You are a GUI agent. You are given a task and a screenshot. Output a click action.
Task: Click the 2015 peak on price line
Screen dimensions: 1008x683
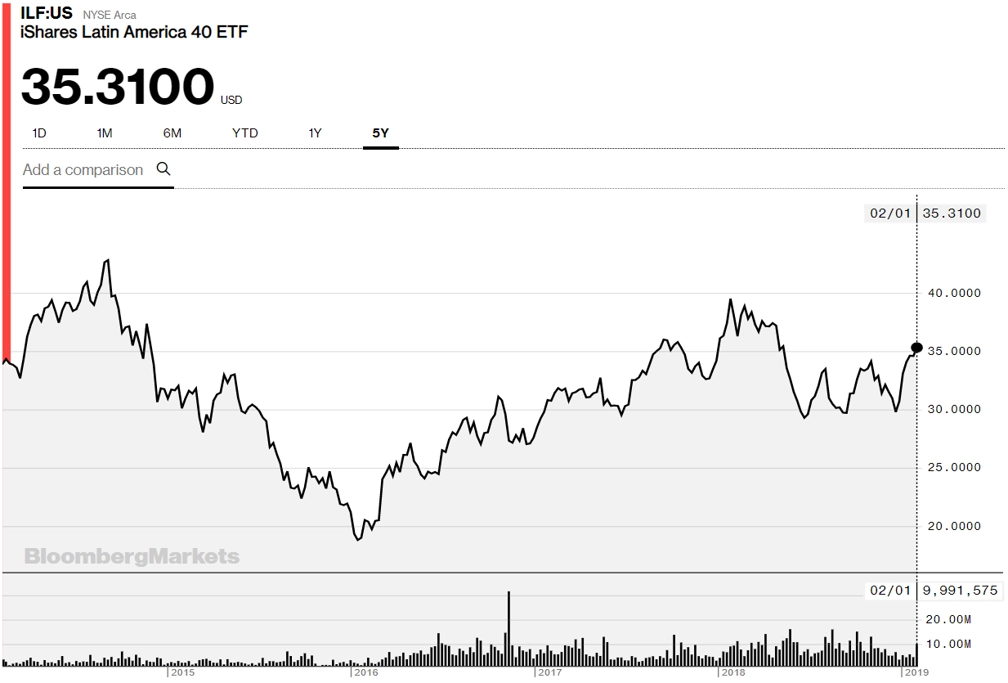(x=107, y=260)
